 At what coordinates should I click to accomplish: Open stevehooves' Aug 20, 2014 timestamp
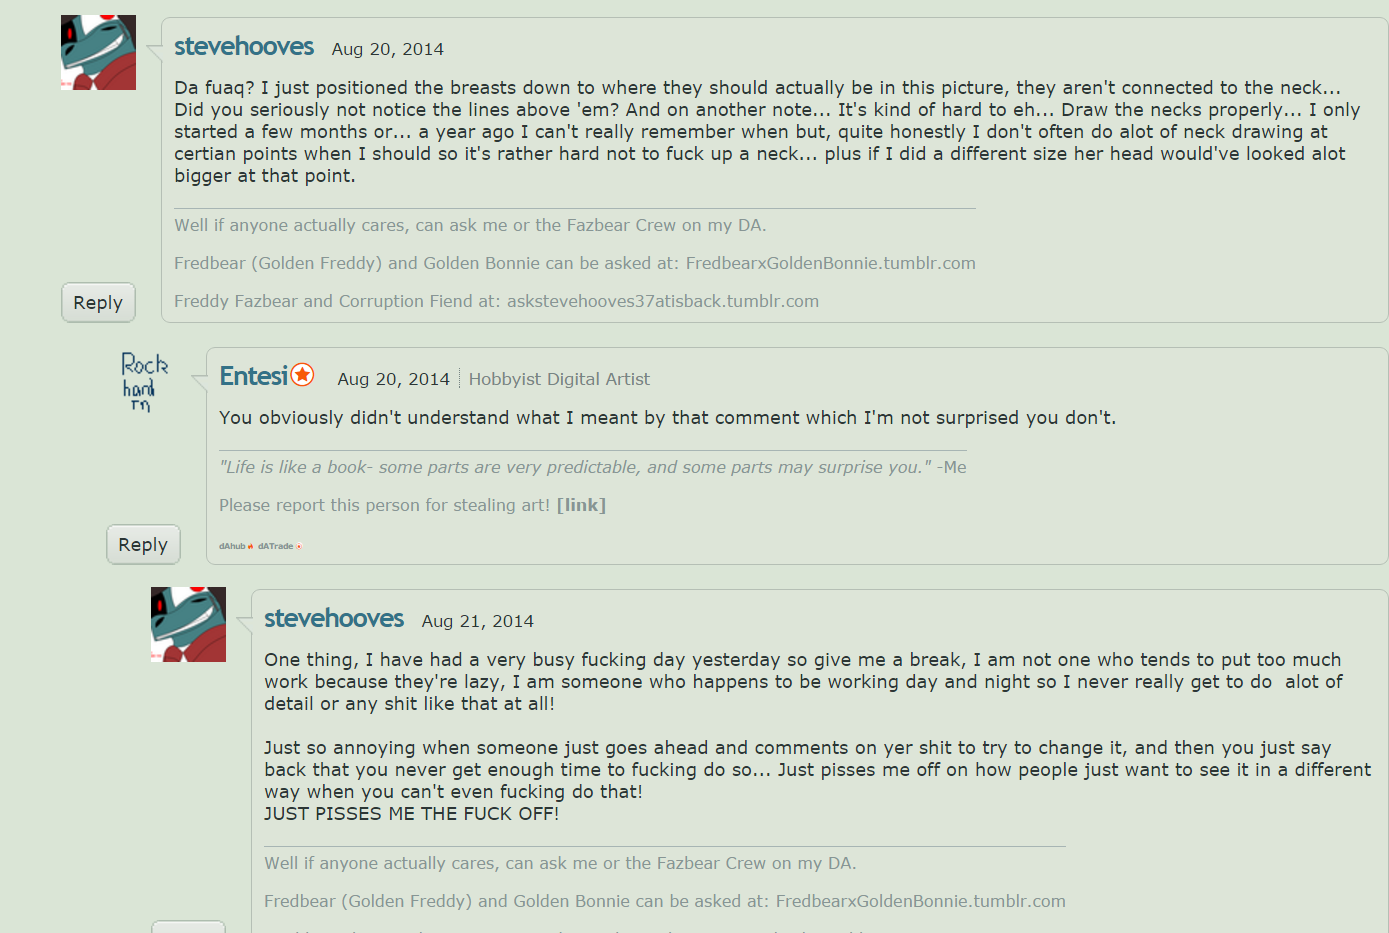point(387,49)
